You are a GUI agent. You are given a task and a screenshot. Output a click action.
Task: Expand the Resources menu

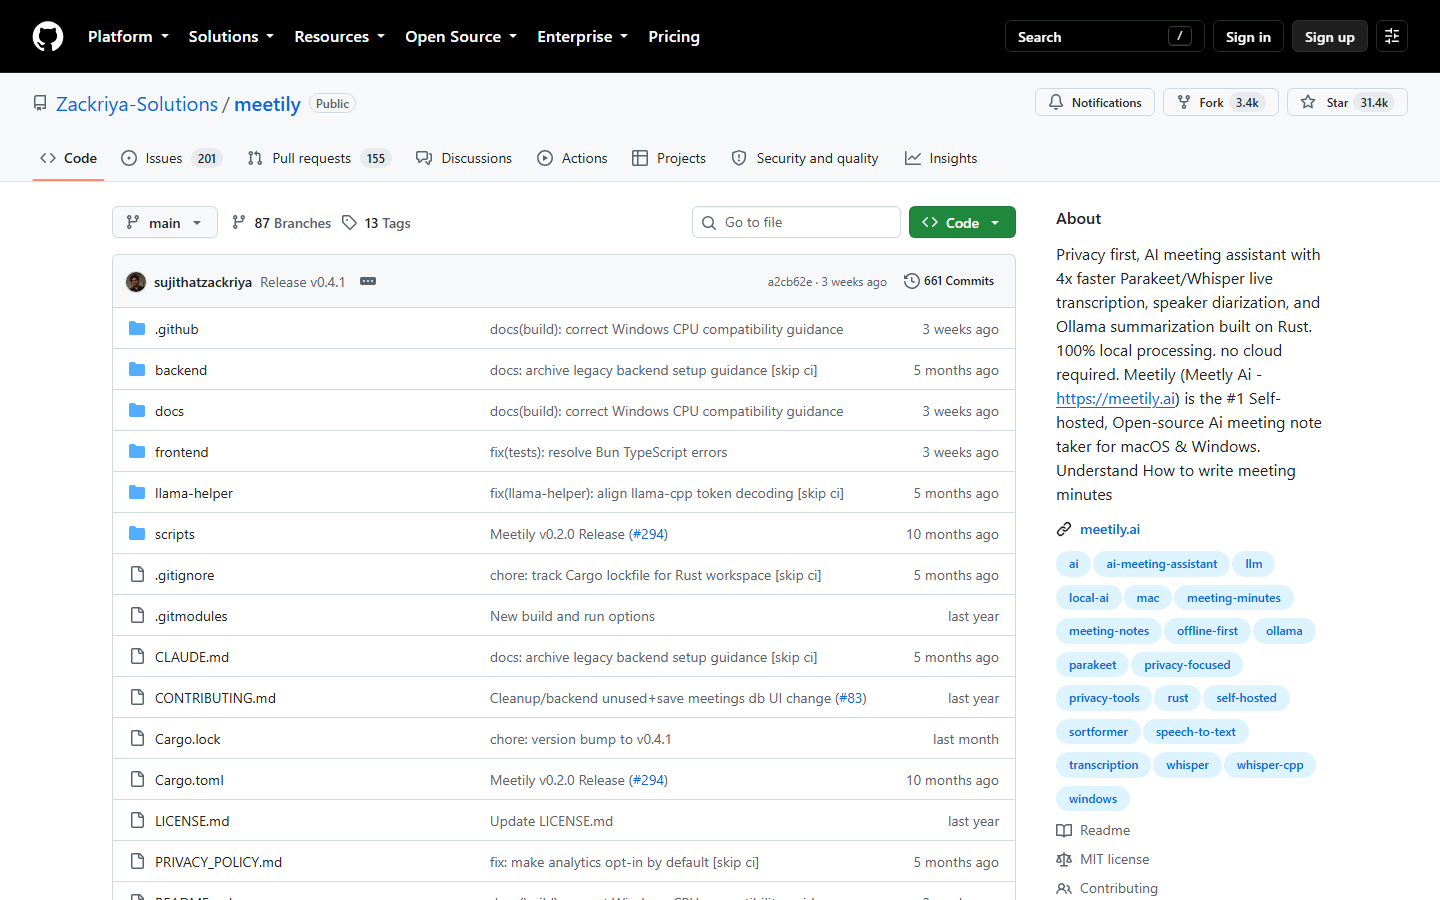click(x=339, y=37)
